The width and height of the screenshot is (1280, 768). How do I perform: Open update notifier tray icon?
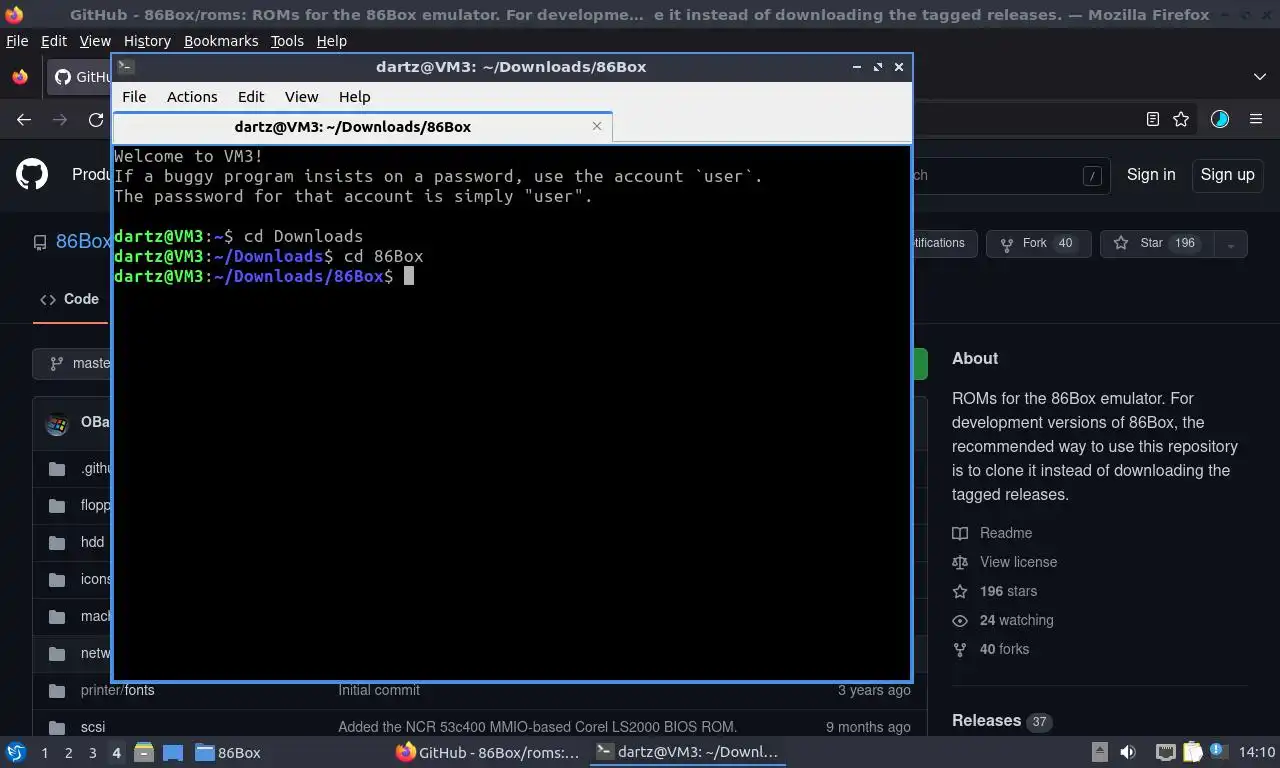point(1218,751)
